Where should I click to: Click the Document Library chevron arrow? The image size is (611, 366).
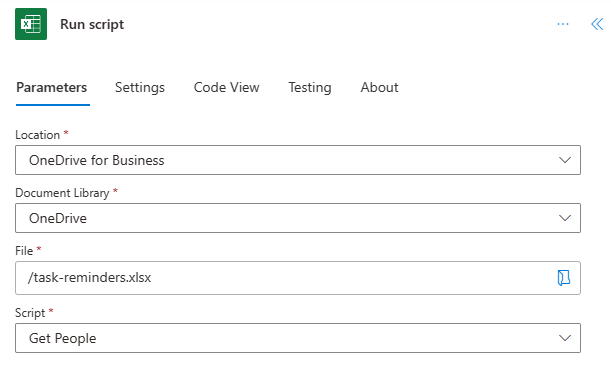[565, 218]
